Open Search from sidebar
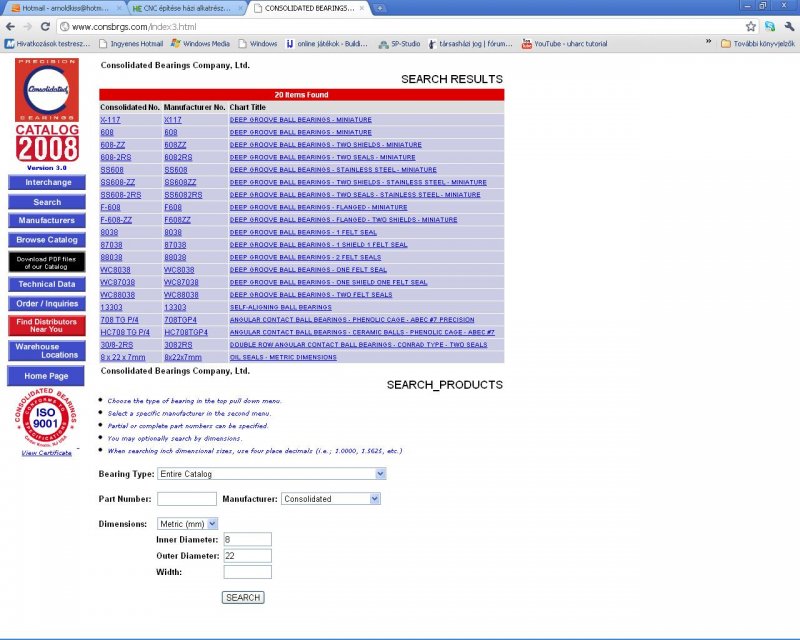Screen dimensions: 800x640 coord(47,202)
